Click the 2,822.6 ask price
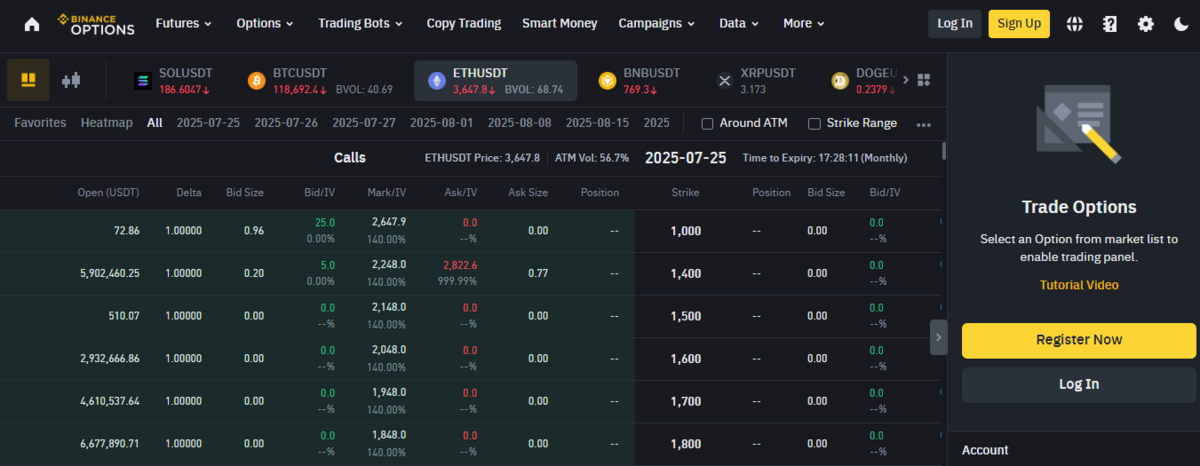This screenshot has height=466, width=1200. pyautogui.click(x=460, y=265)
